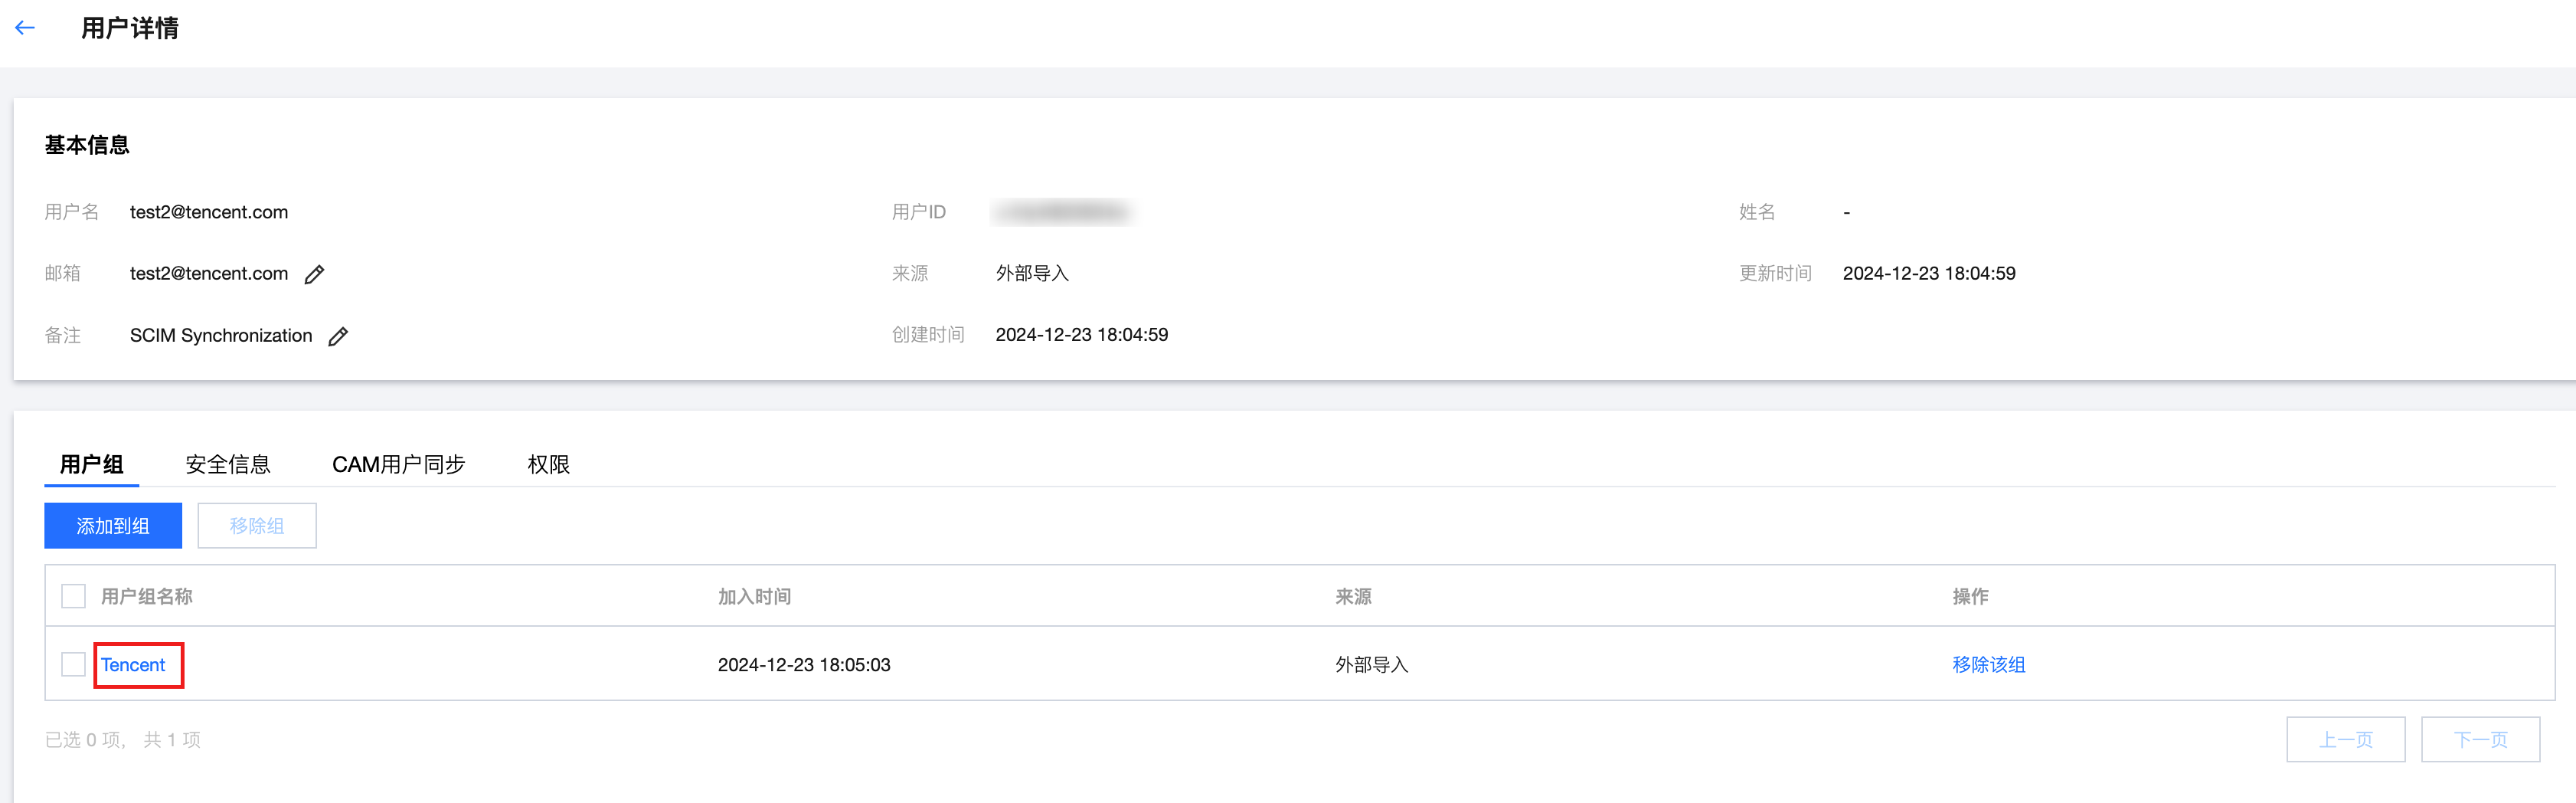Click the 移除组 button
The width and height of the screenshot is (2576, 803).
coord(257,526)
